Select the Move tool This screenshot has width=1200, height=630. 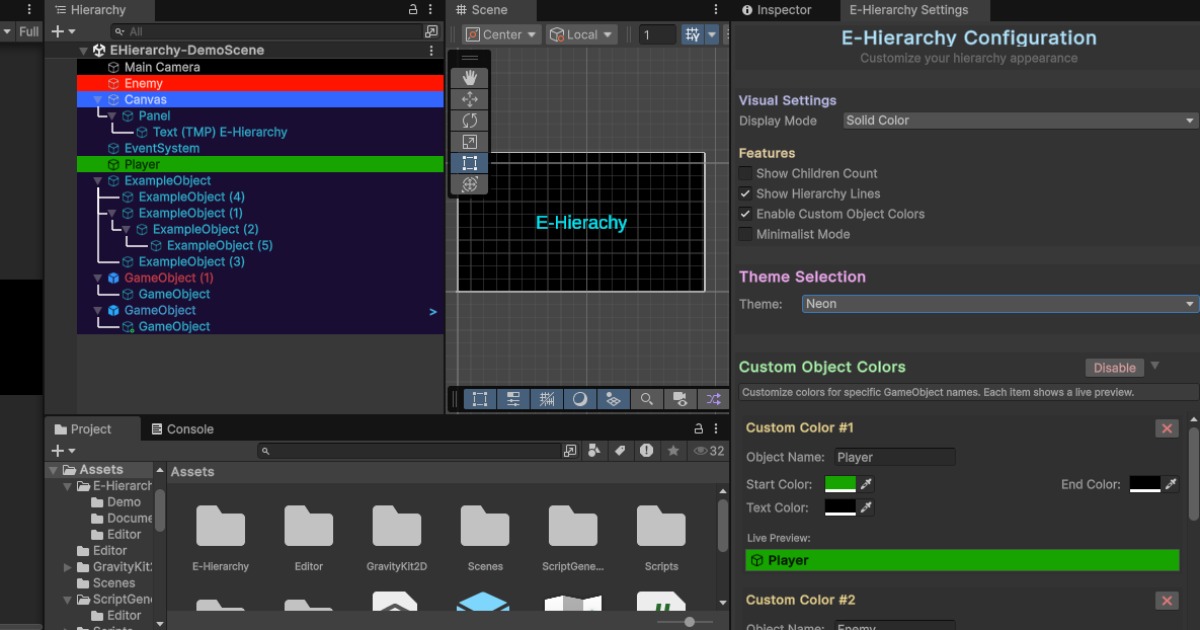tap(469, 98)
